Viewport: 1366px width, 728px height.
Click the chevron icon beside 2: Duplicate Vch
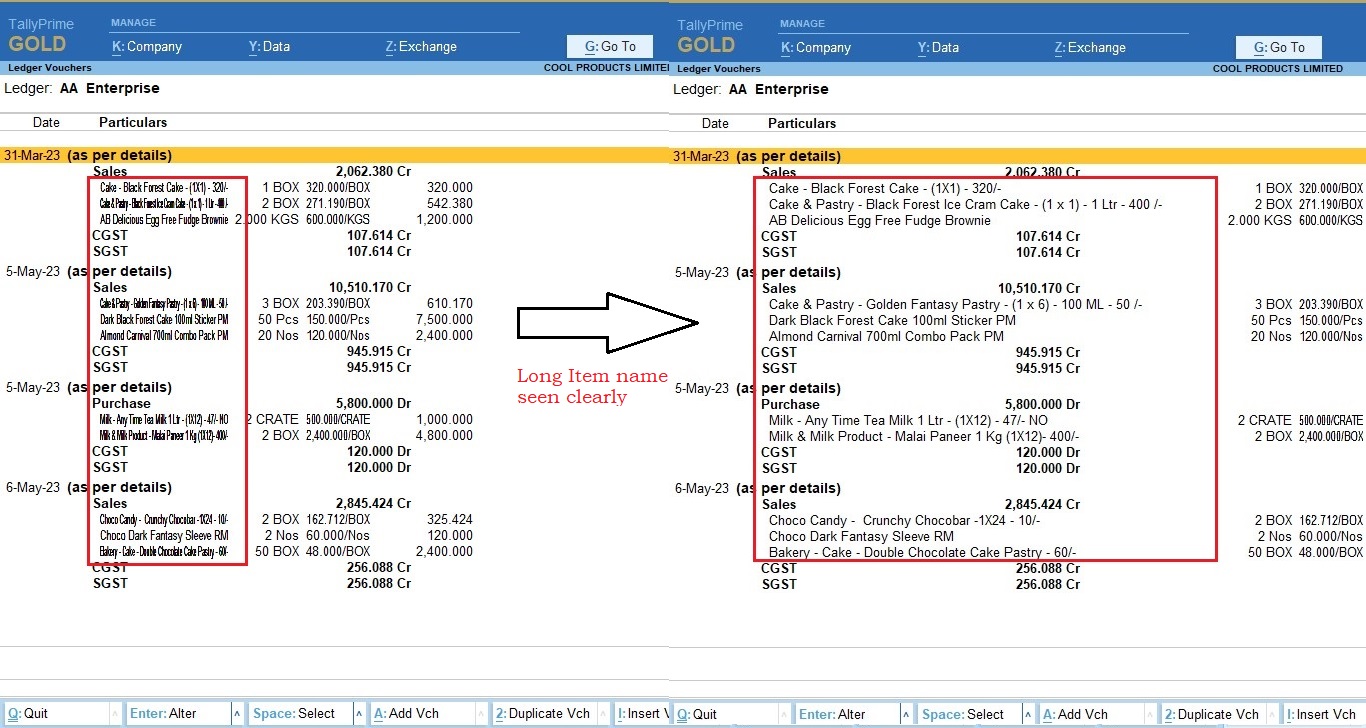[x=603, y=713]
